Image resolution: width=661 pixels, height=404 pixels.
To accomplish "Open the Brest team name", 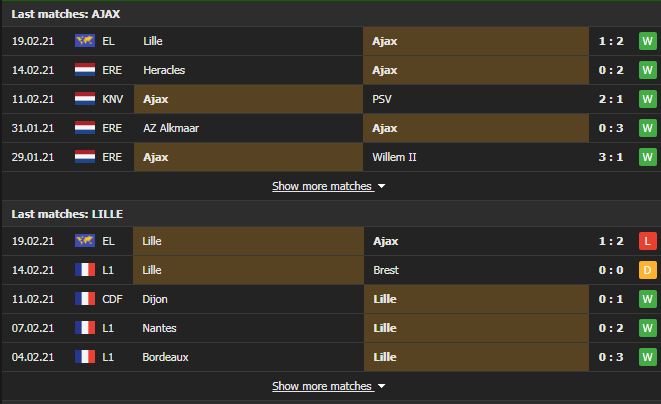I will click(386, 270).
